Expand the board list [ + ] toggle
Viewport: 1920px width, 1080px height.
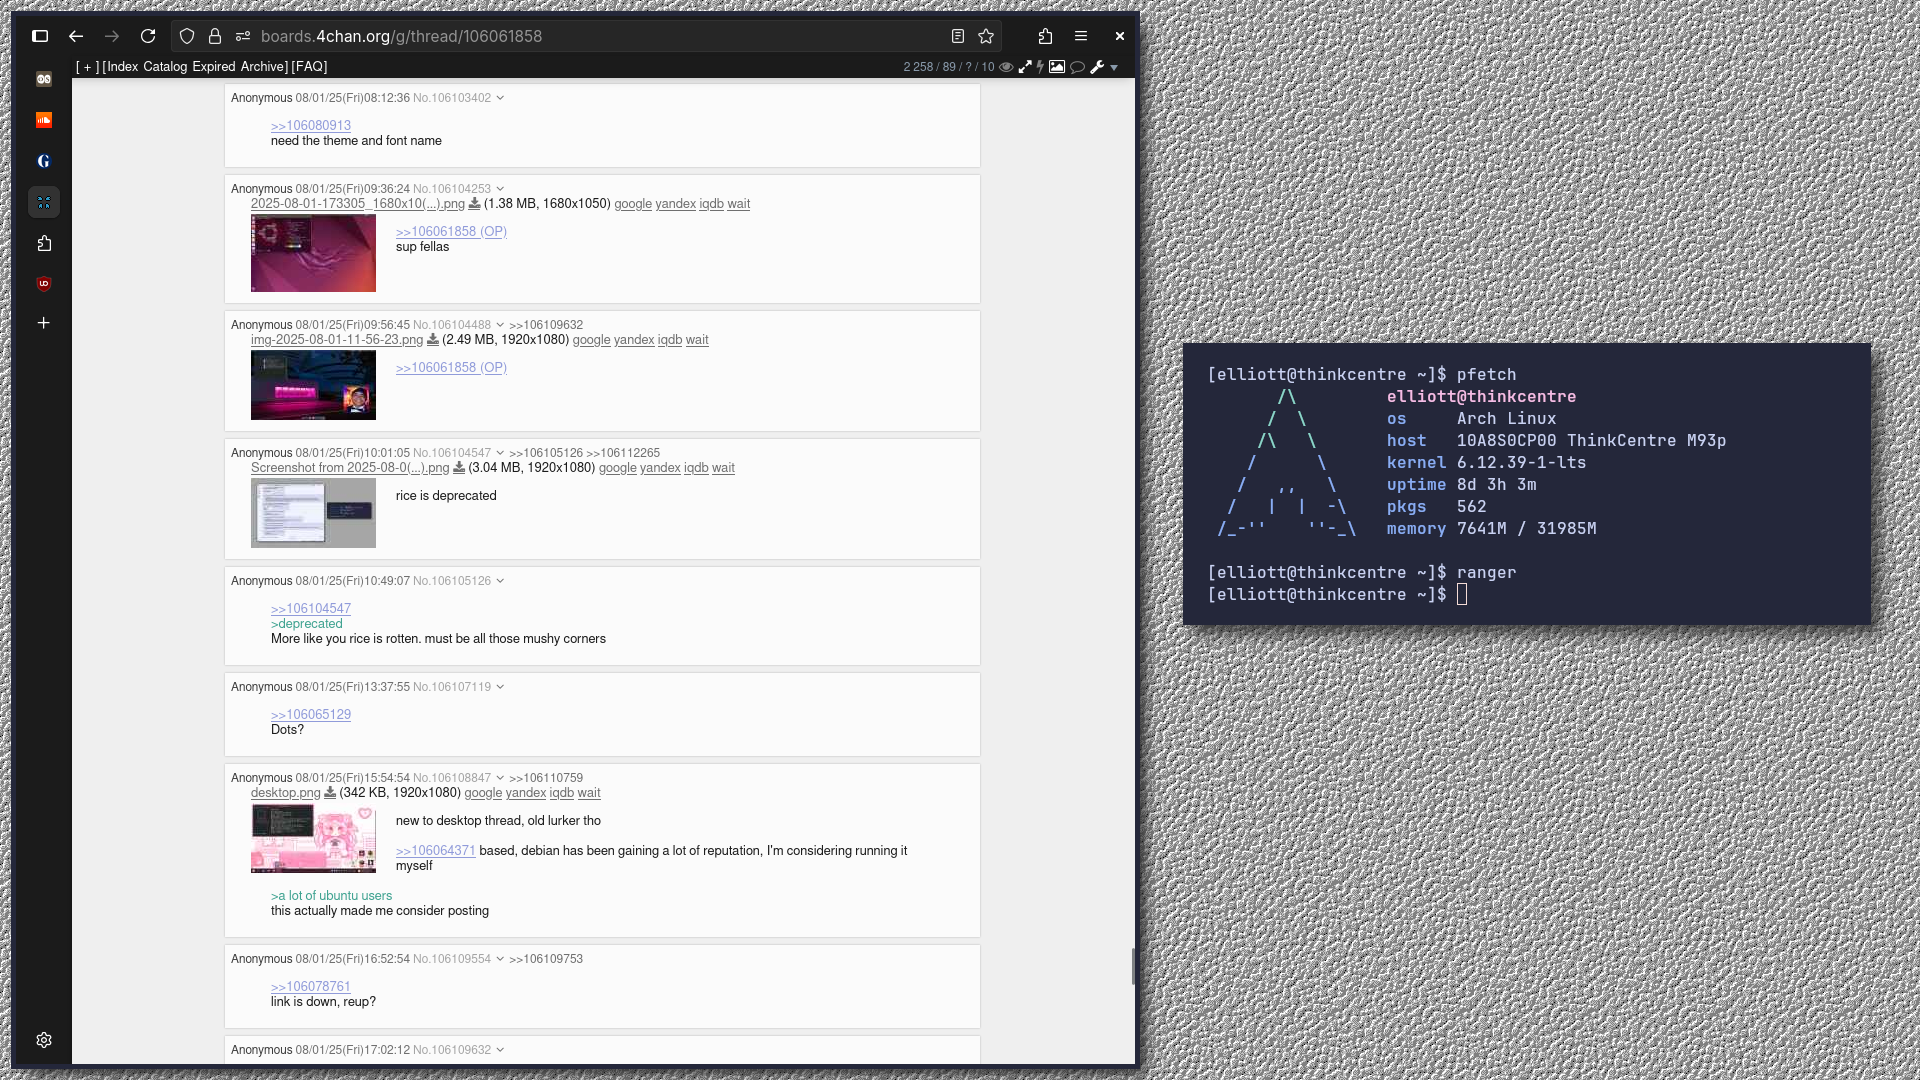87,67
